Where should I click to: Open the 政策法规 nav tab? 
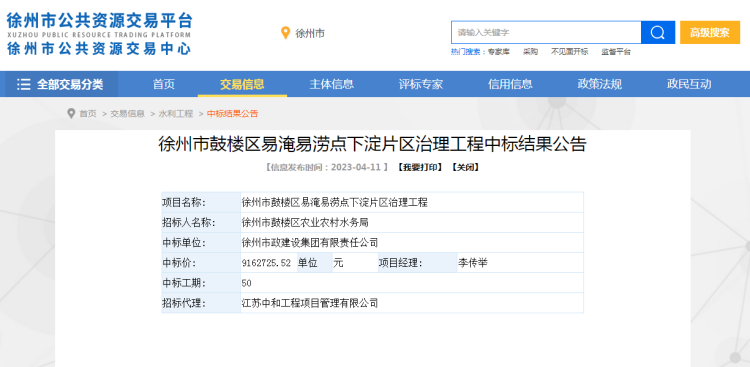(x=600, y=84)
